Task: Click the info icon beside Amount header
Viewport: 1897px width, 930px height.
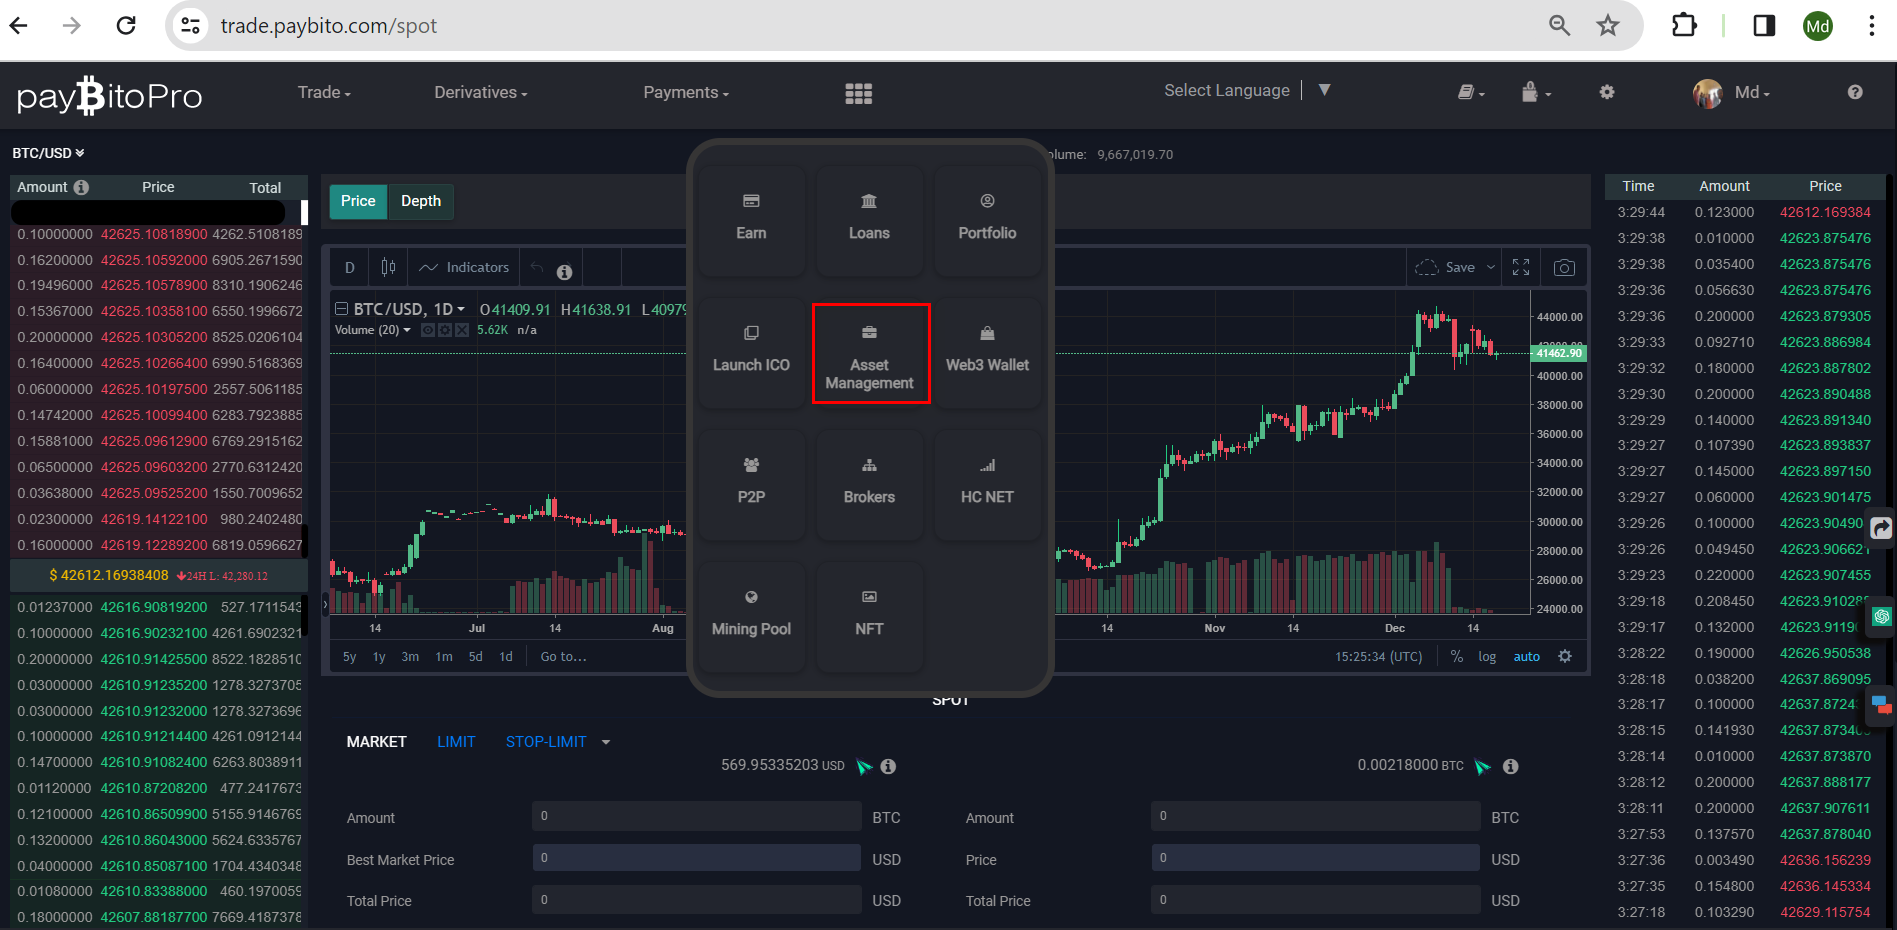Action: coord(81,187)
